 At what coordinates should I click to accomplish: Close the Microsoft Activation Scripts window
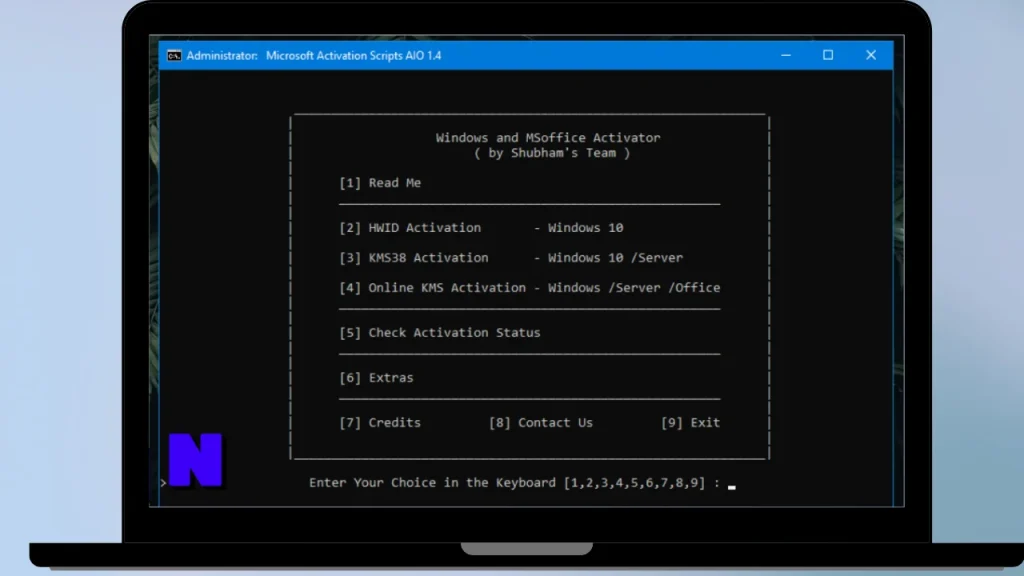tap(871, 56)
